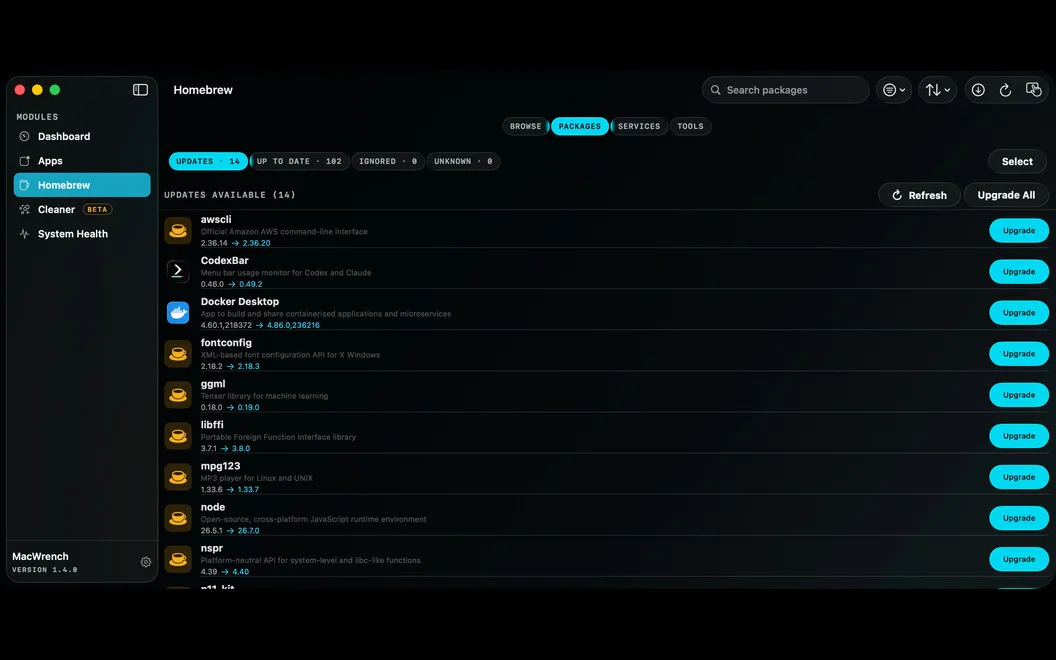
Task: Upgrade the libffi package
Action: (x=1019, y=436)
